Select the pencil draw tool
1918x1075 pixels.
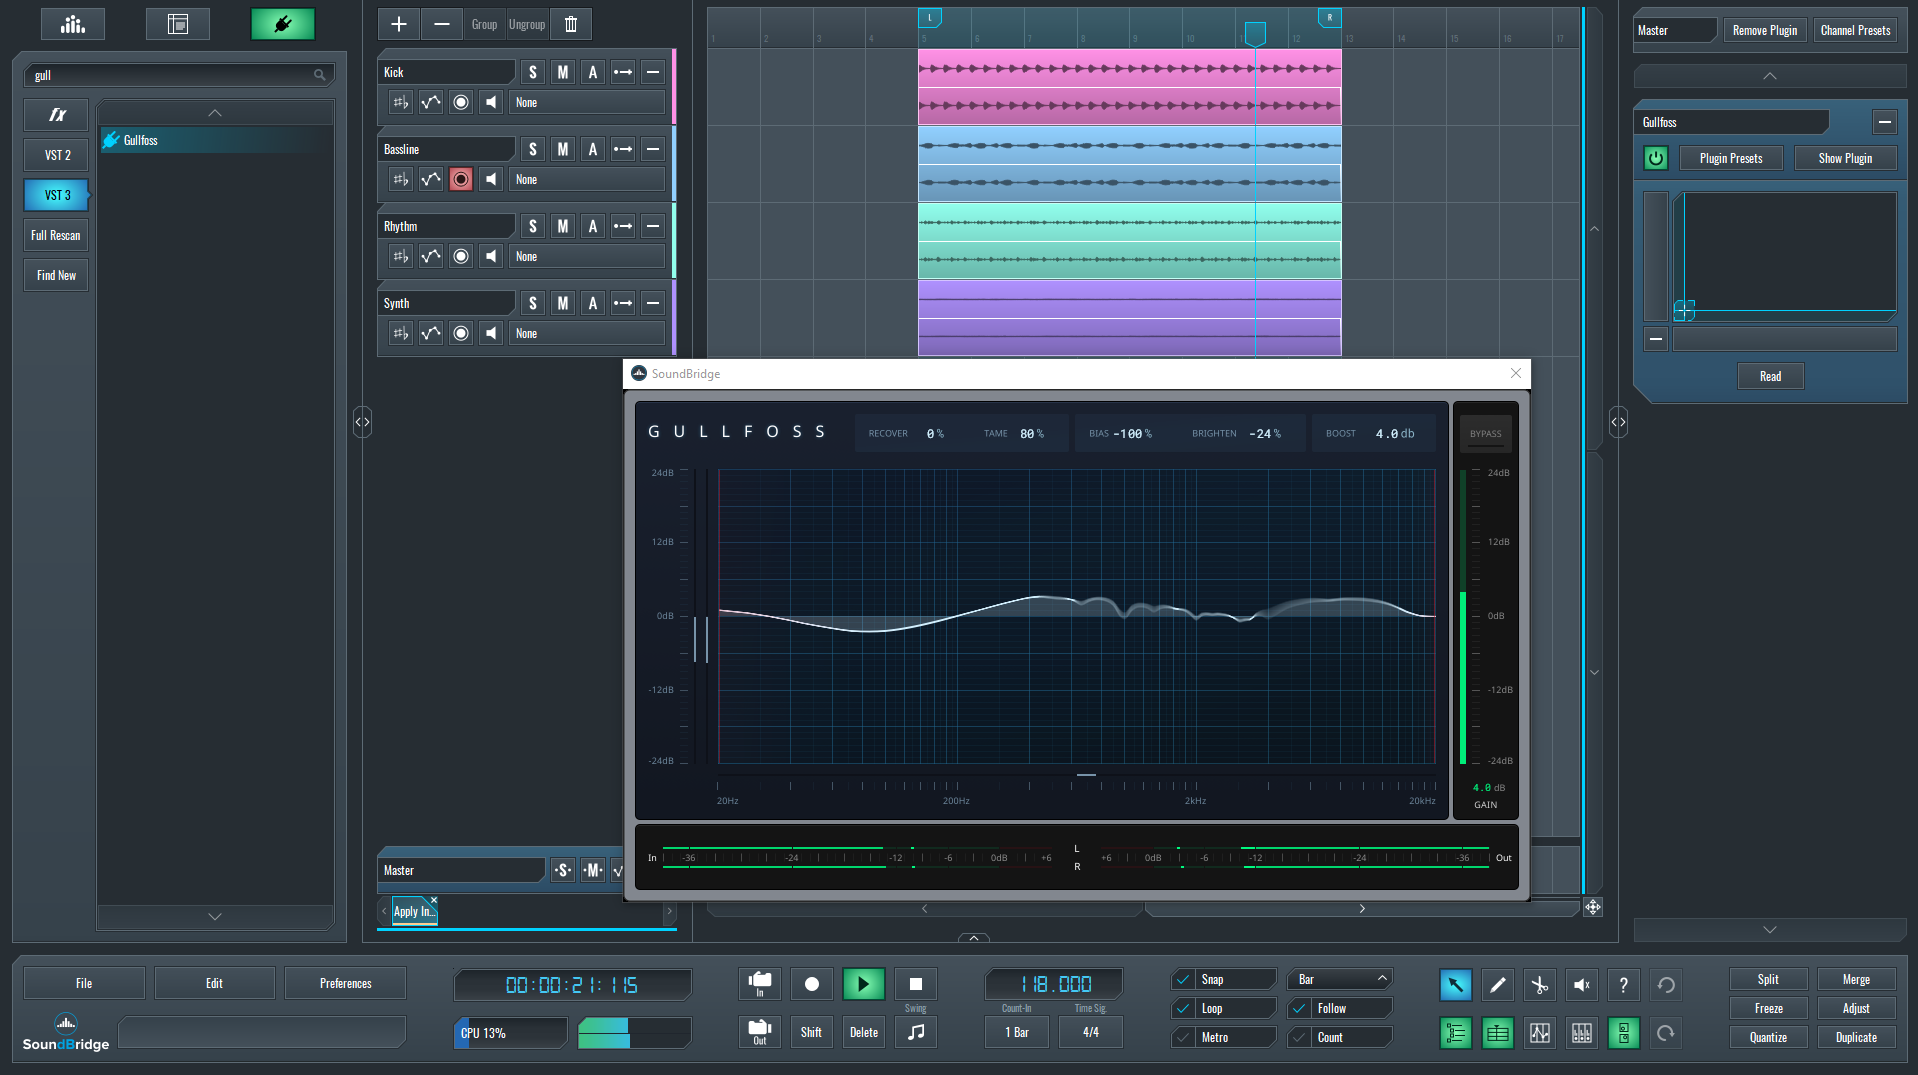(x=1497, y=985)
